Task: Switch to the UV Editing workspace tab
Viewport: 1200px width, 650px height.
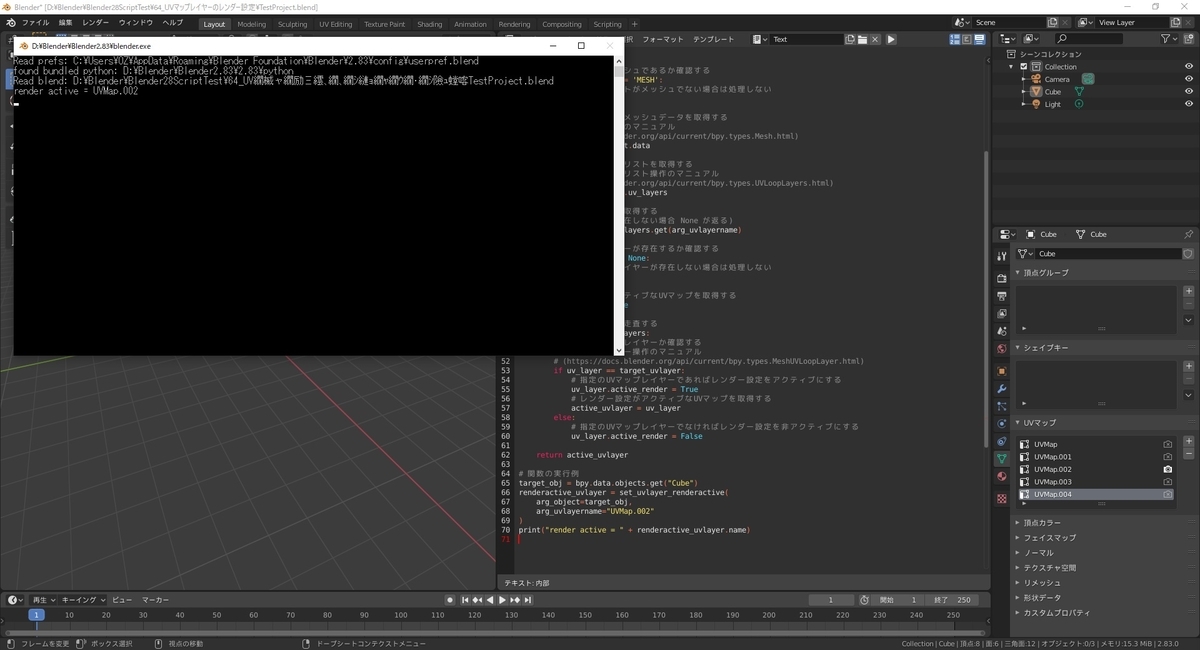Action: (x=336, y=24)
